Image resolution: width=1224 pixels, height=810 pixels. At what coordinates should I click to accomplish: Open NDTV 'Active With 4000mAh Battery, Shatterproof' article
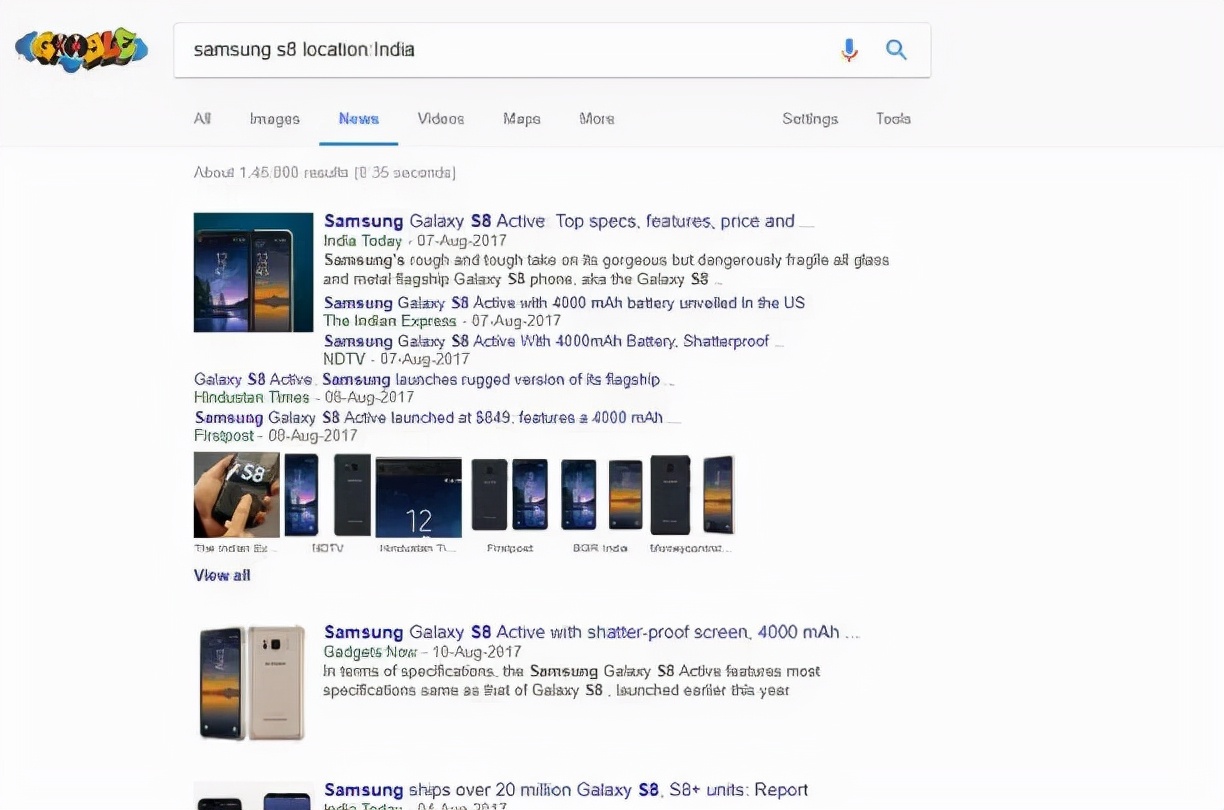pos(553,341)
